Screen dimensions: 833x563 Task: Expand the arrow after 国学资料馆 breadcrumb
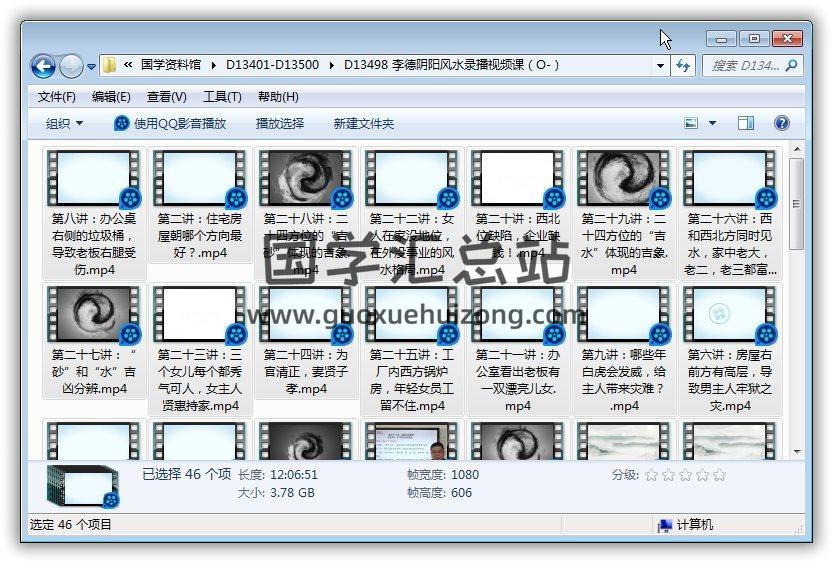214,65
